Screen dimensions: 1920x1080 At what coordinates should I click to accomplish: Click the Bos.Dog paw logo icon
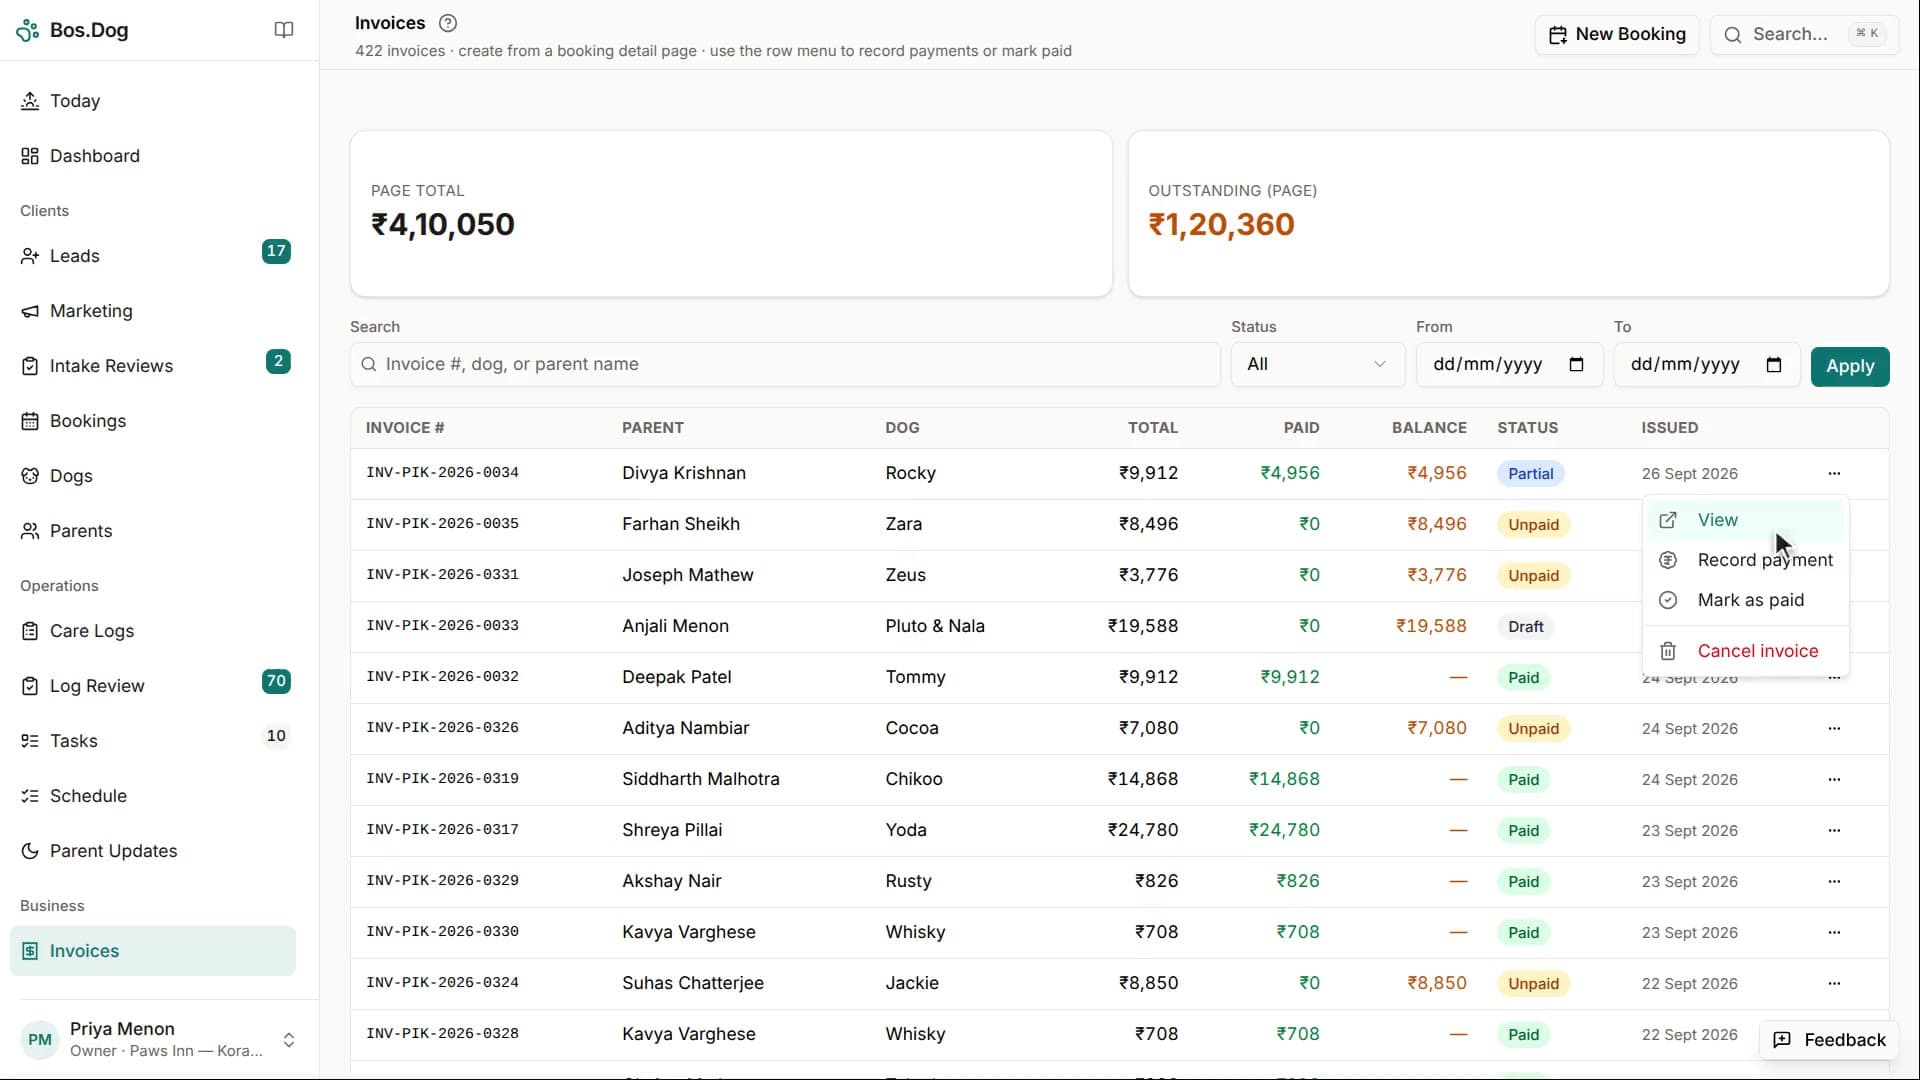28,30
